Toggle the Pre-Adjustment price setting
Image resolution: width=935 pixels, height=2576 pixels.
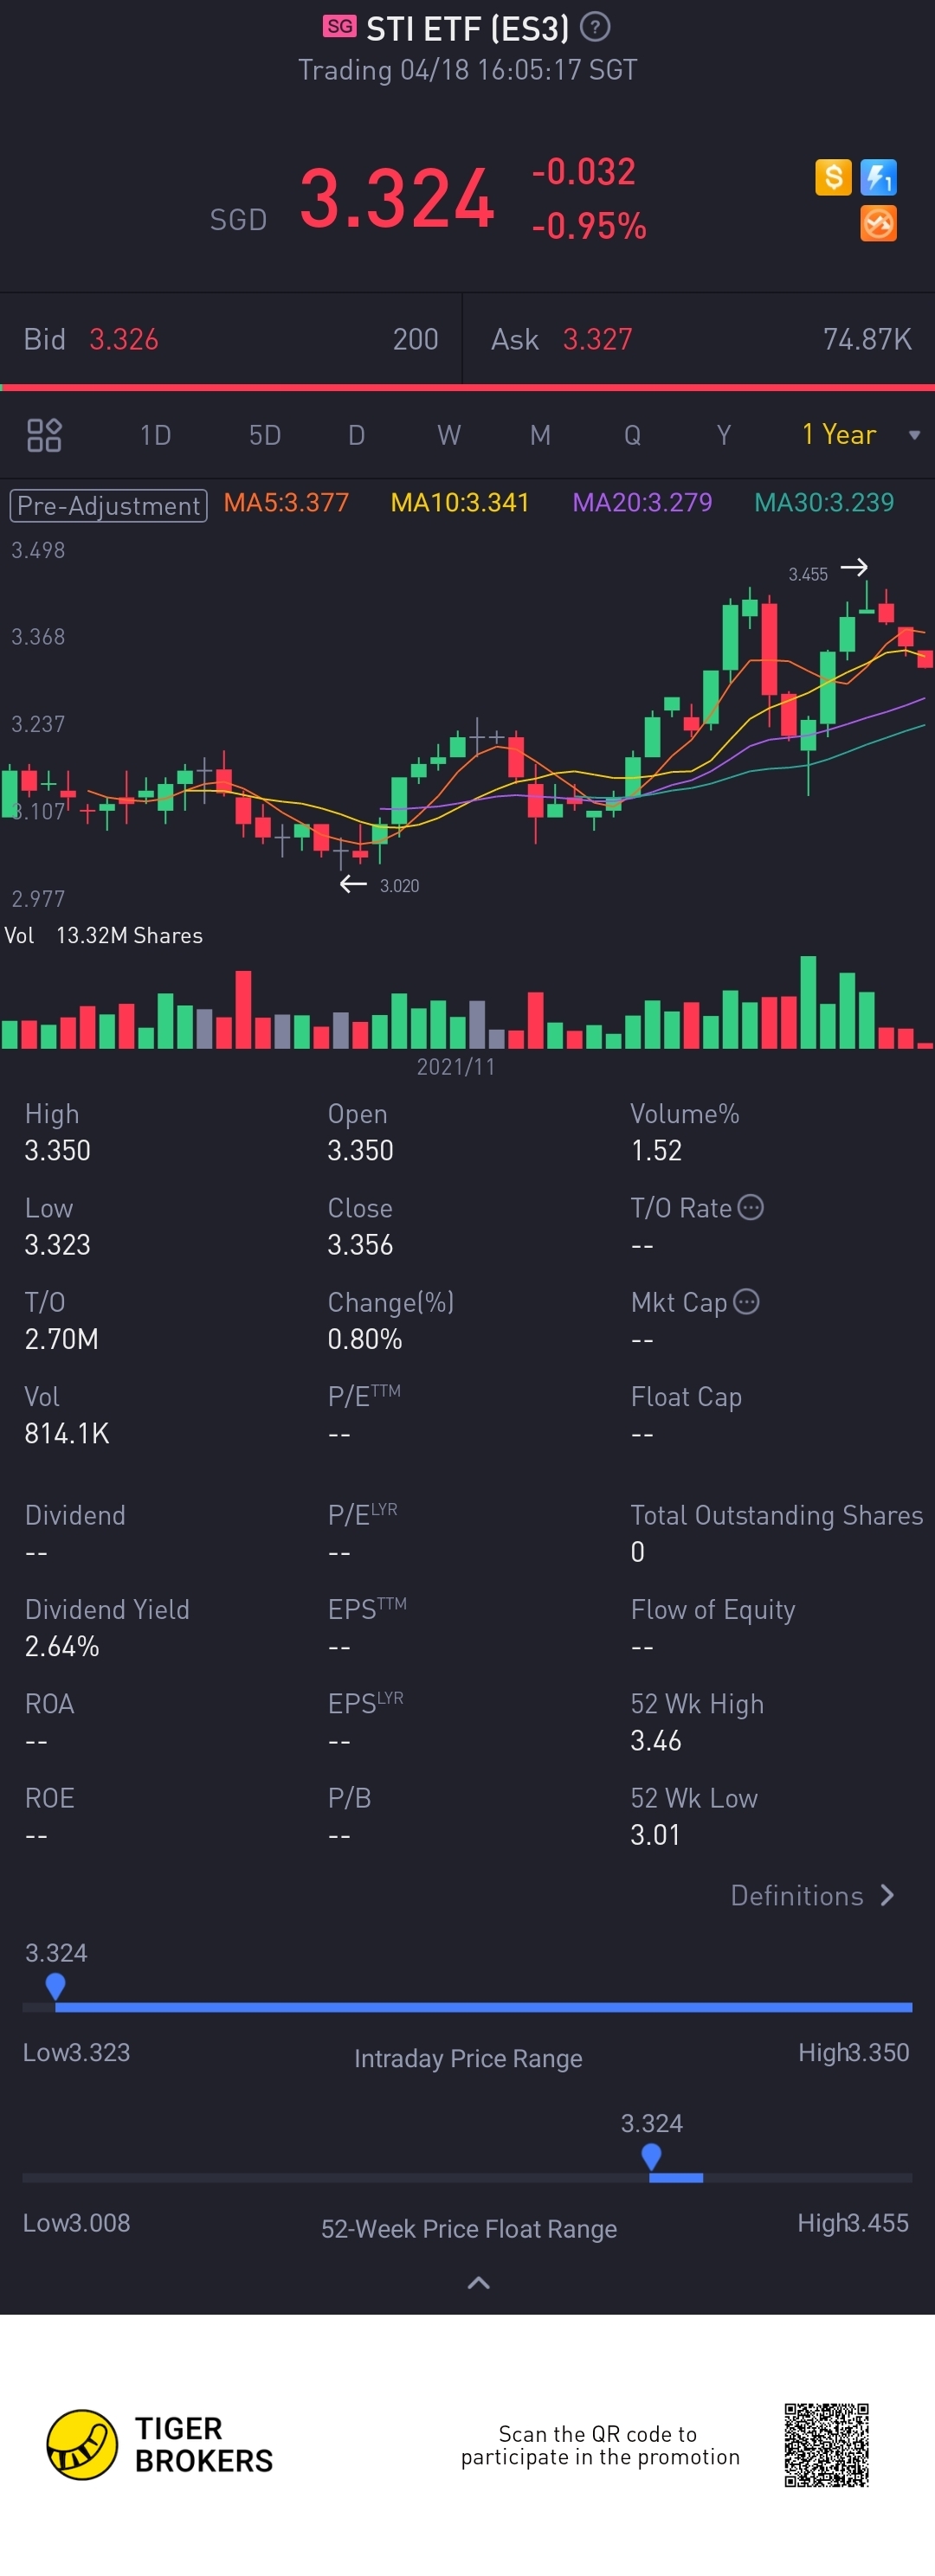coord(108,505)
